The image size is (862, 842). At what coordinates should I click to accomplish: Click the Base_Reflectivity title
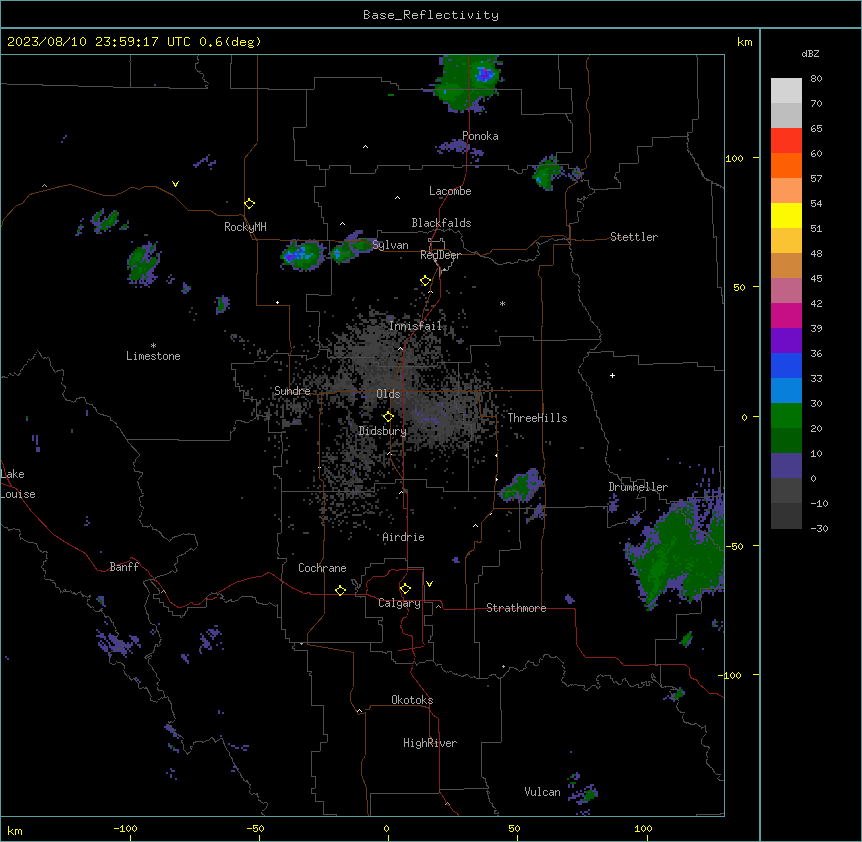coord(431,15)
